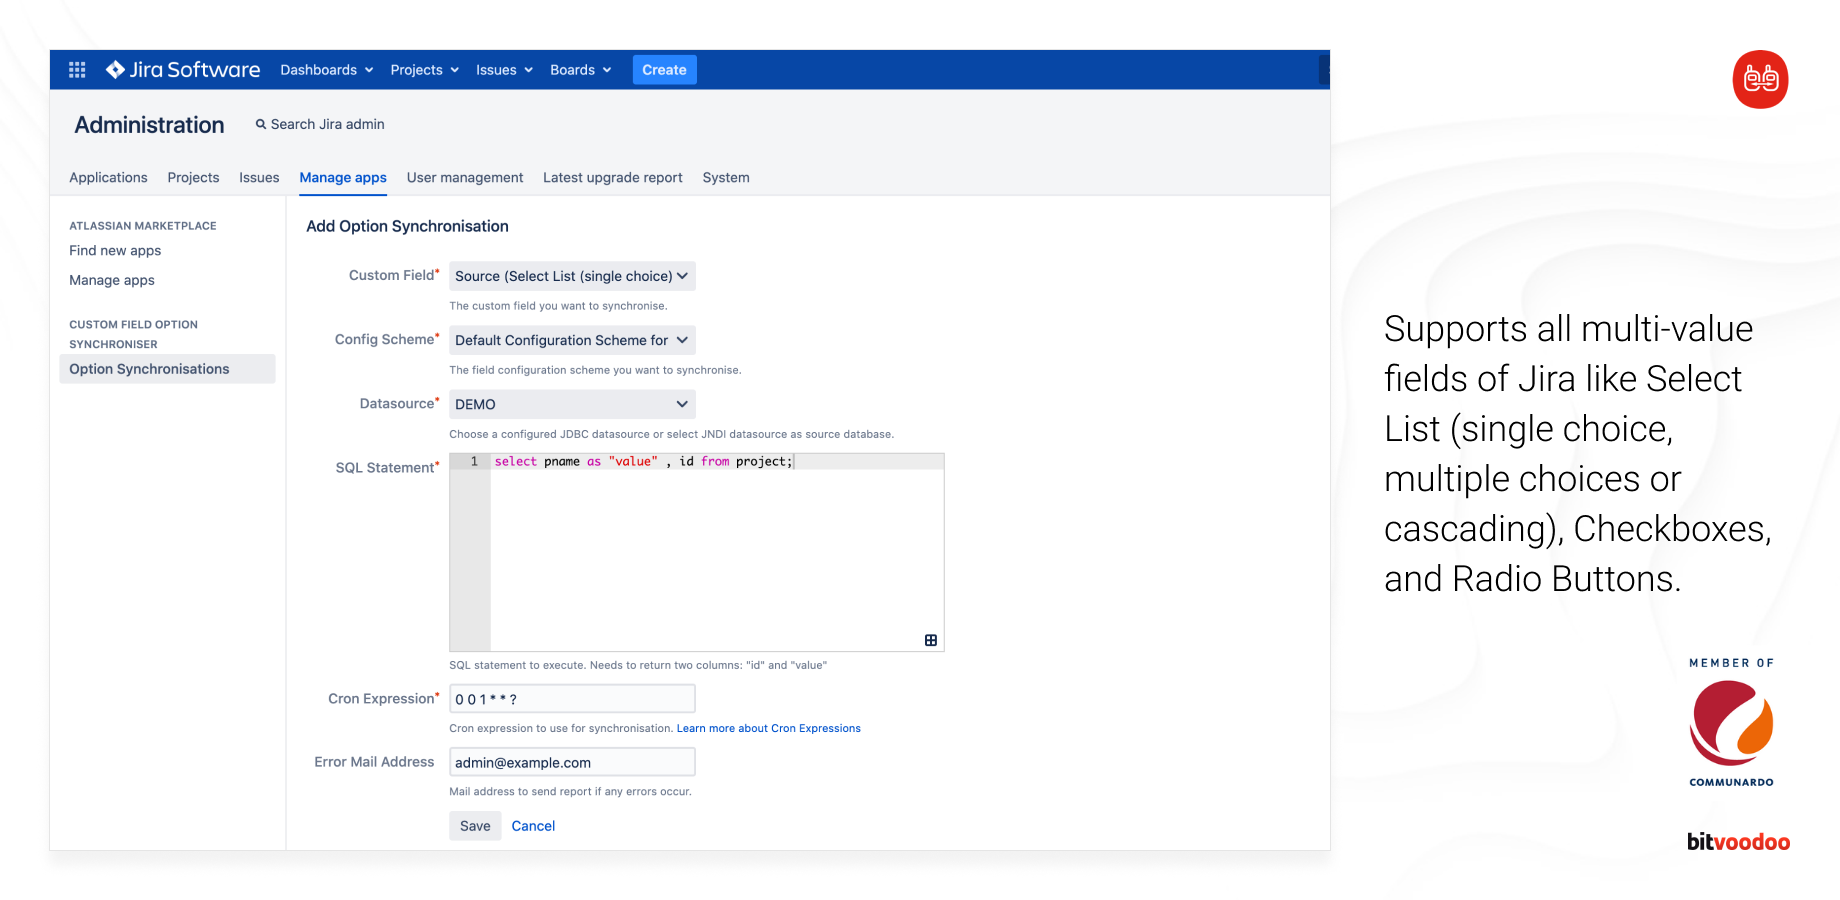Click Manage apps in the sidebar
1840x900 pixels.
pyautogui.click(x=112, y=281)
